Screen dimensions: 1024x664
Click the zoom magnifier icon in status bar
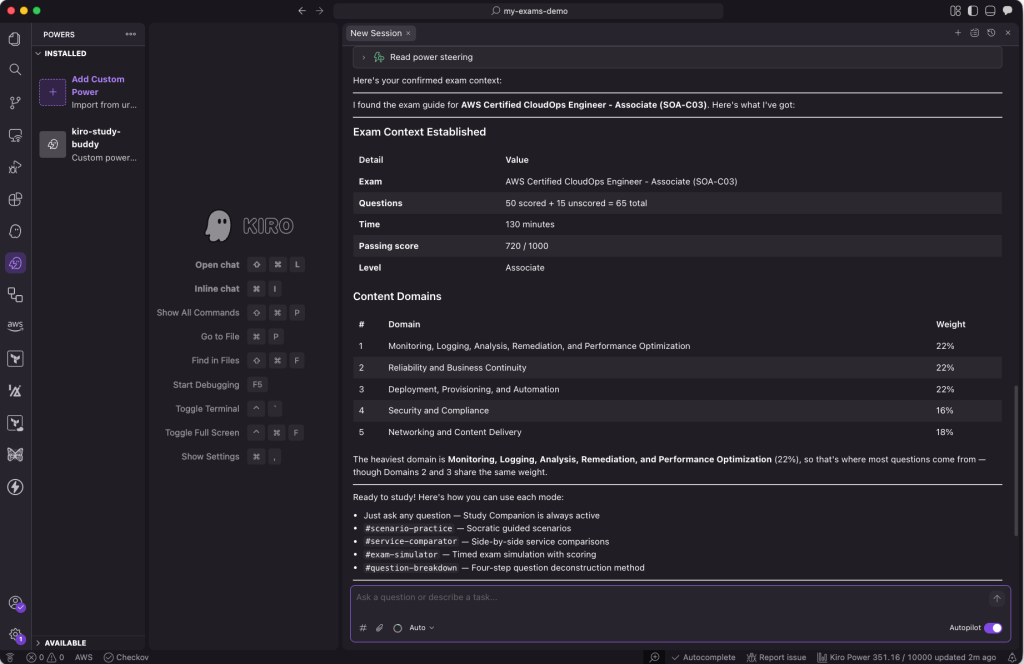tap(654, 657)
